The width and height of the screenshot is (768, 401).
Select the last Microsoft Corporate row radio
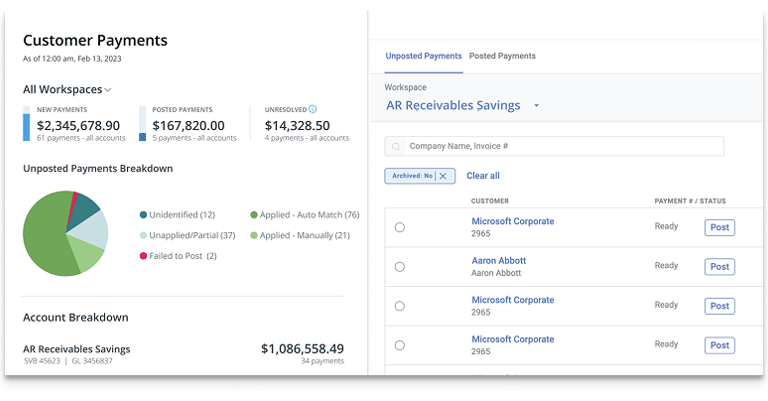[x=400, y=345]
